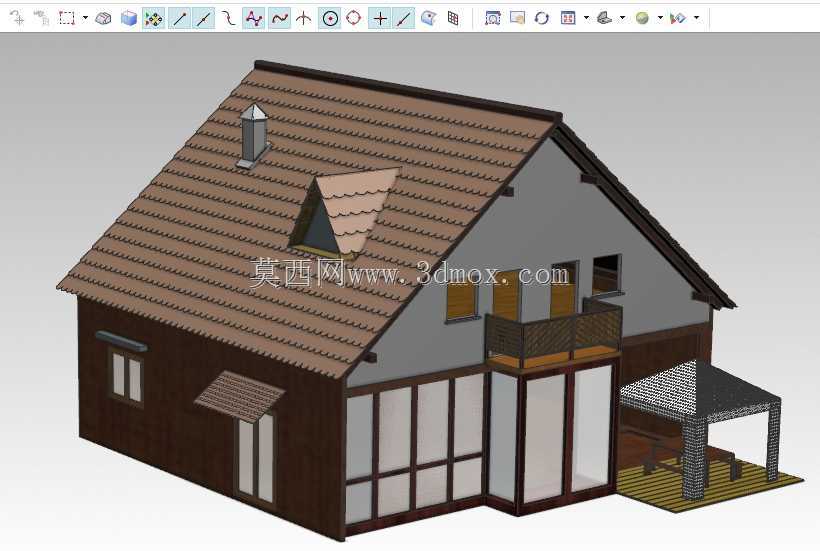Click the Clip Section icon
The image size is (820, 551).
678,18
